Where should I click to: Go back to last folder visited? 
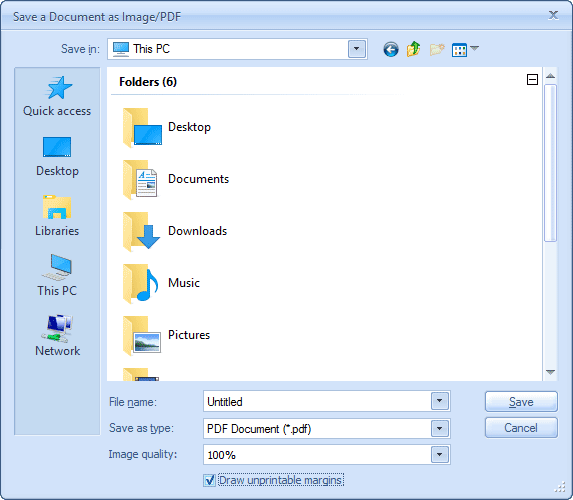[391, 49]
